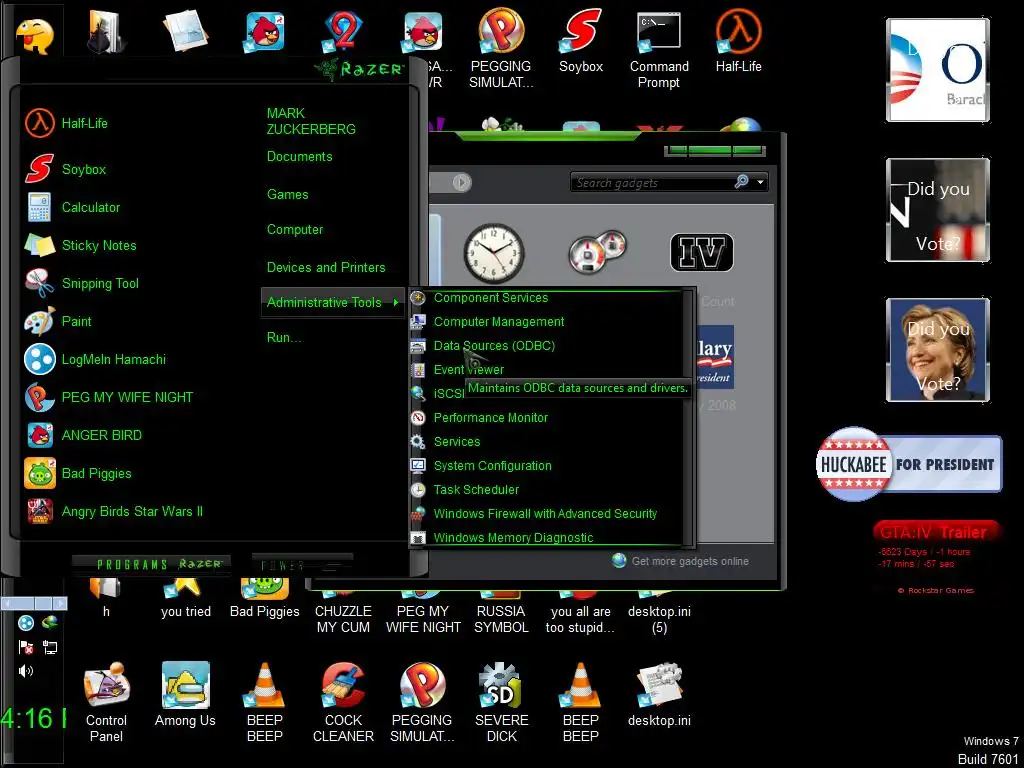The height and width of the screenshot is (768, 1024).
Task: Open the Bad Piggies desktop shortcut
Action: click(x=264, y=598)
